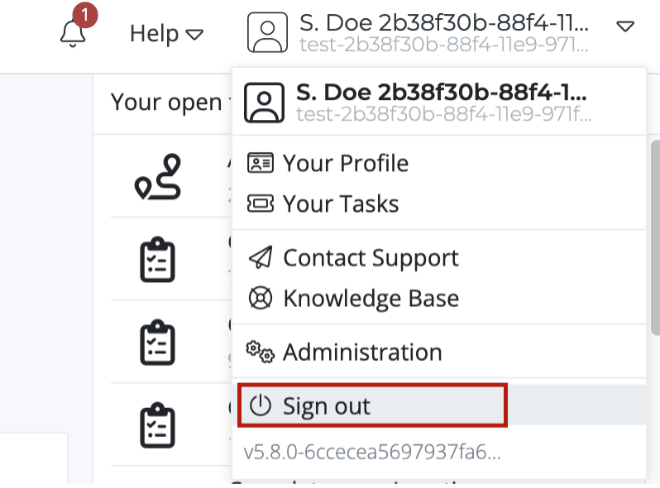Click the red notification count badge
The width and height of the screenshot is (660, 488).
85,15
